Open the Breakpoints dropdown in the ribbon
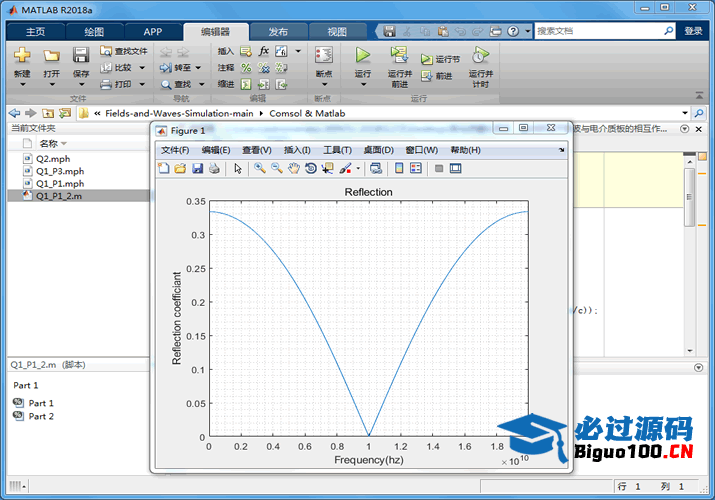The width and height of the screenshot is (715, 500). 323,84
